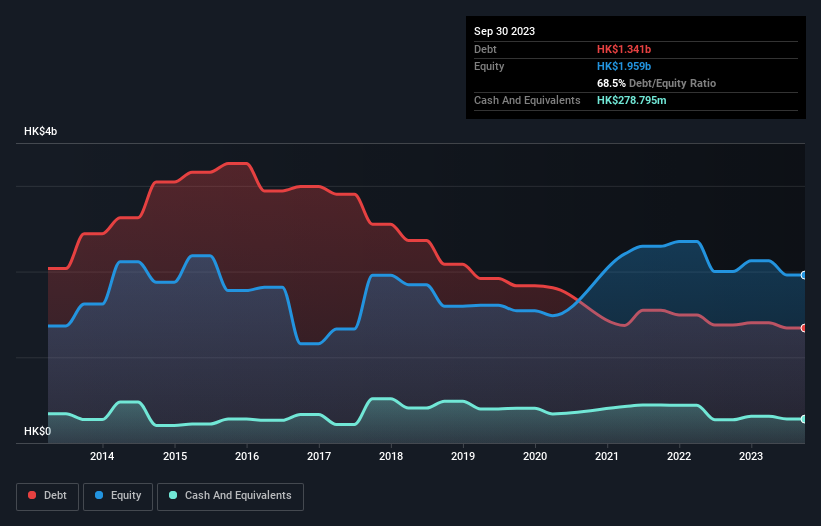Click the 68.5% Debt/Equity Ratio text
The image size is (821, 526).
[x=656, y=83]
